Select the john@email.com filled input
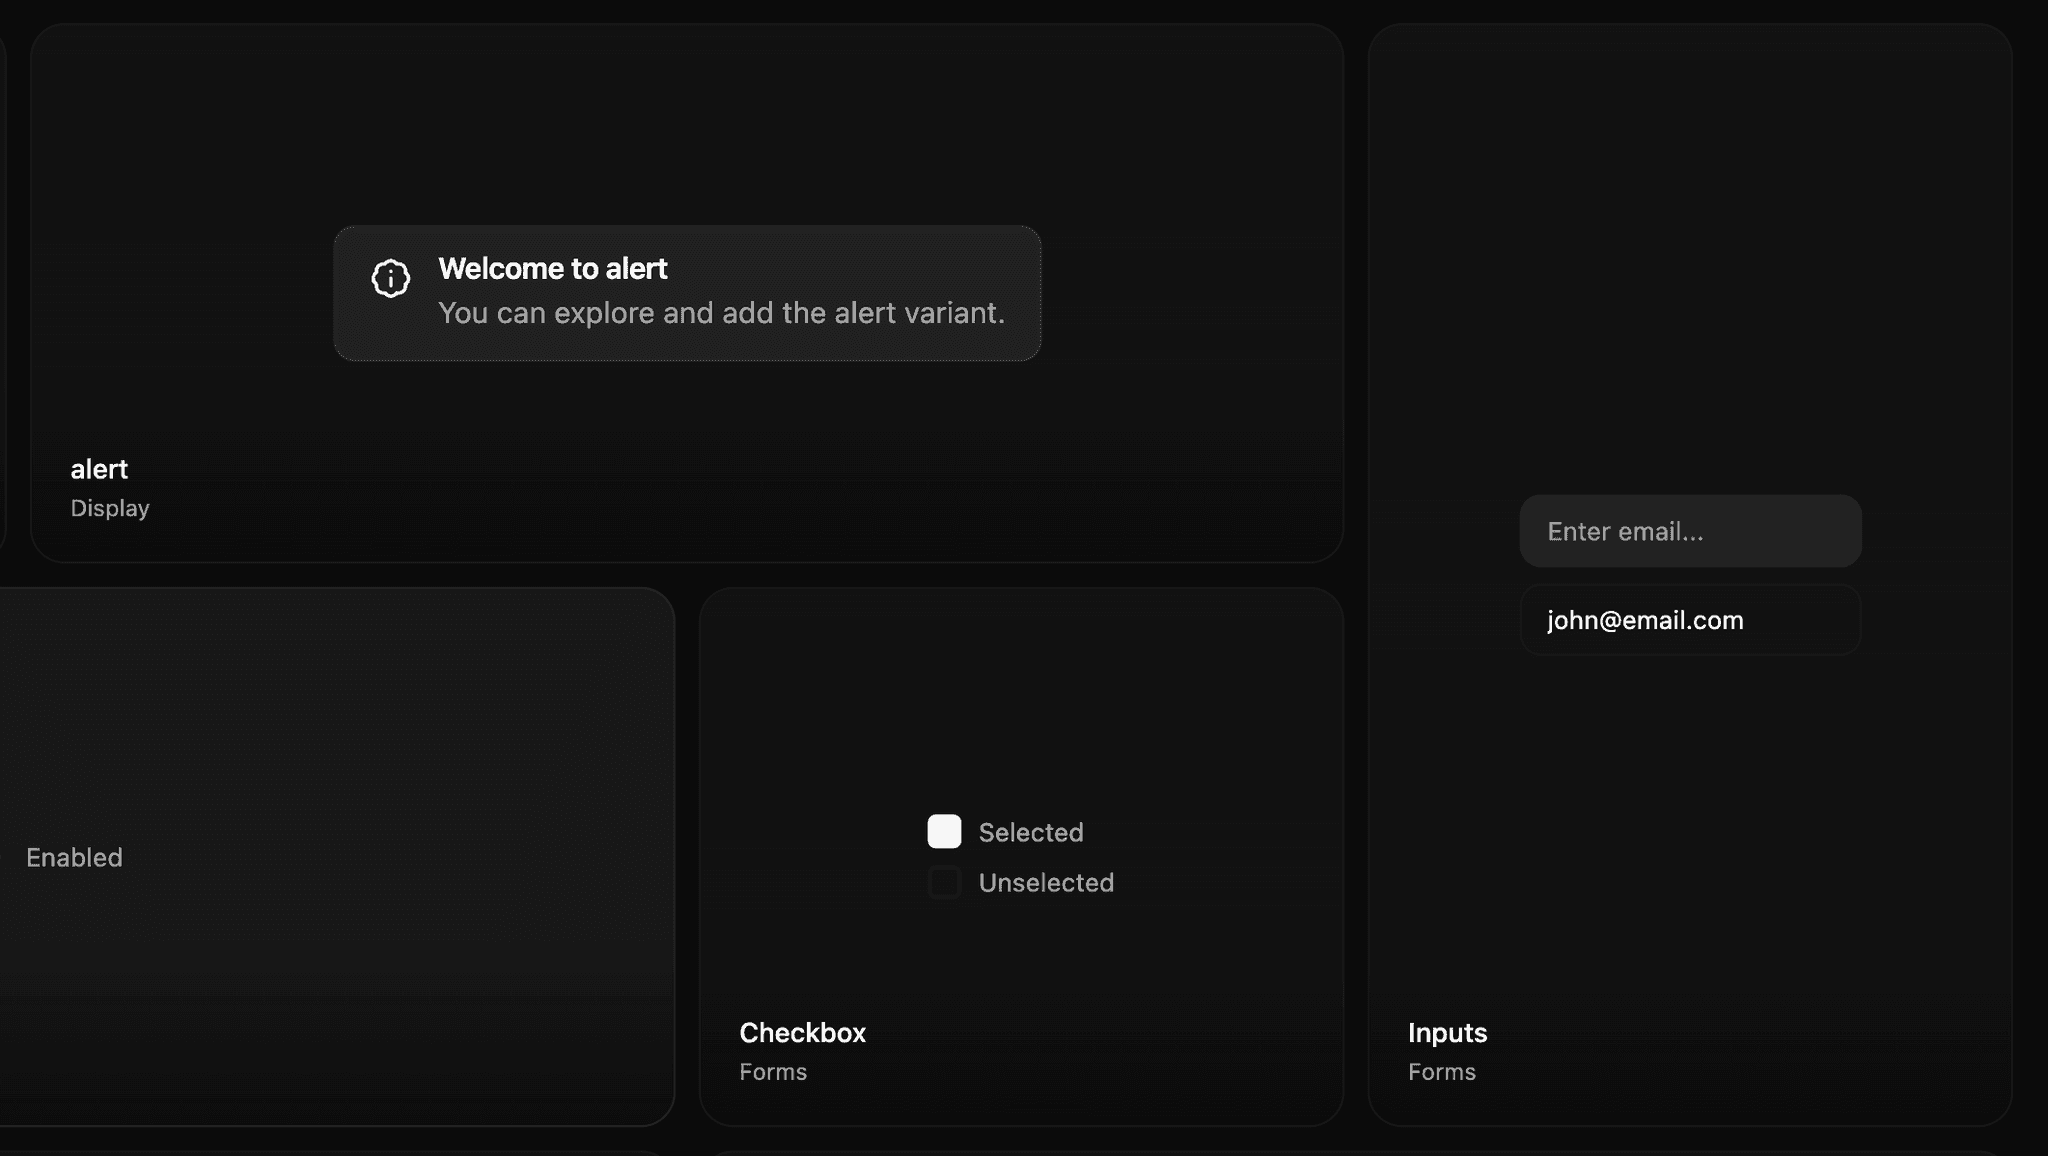This screenshot has width=2048, height=1156. pos(1690,620)
